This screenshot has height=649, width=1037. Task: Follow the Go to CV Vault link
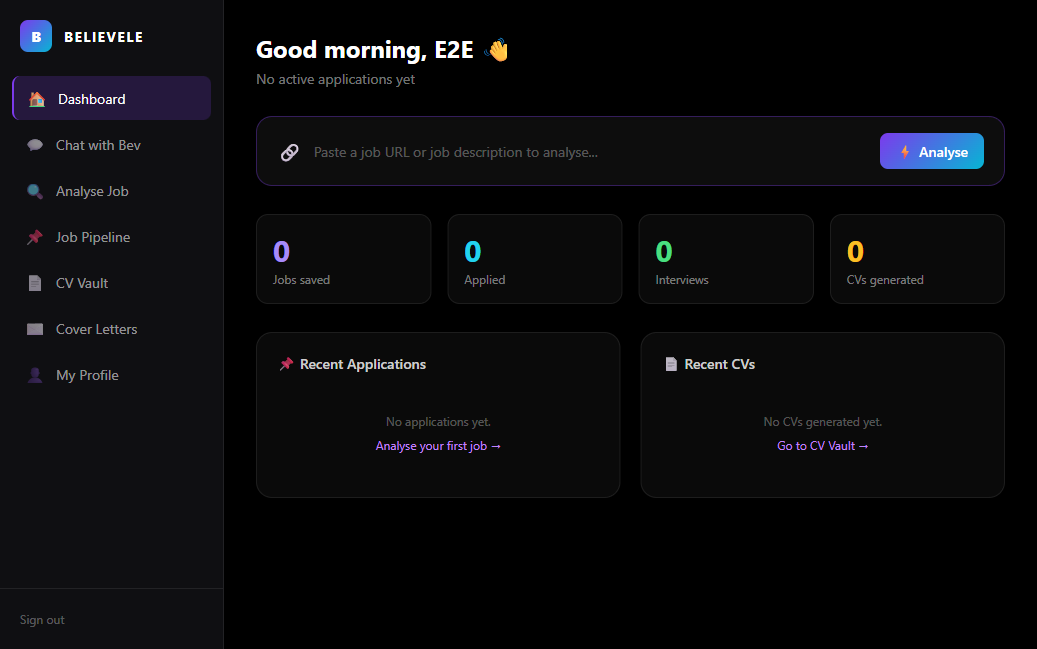[822, 445]
